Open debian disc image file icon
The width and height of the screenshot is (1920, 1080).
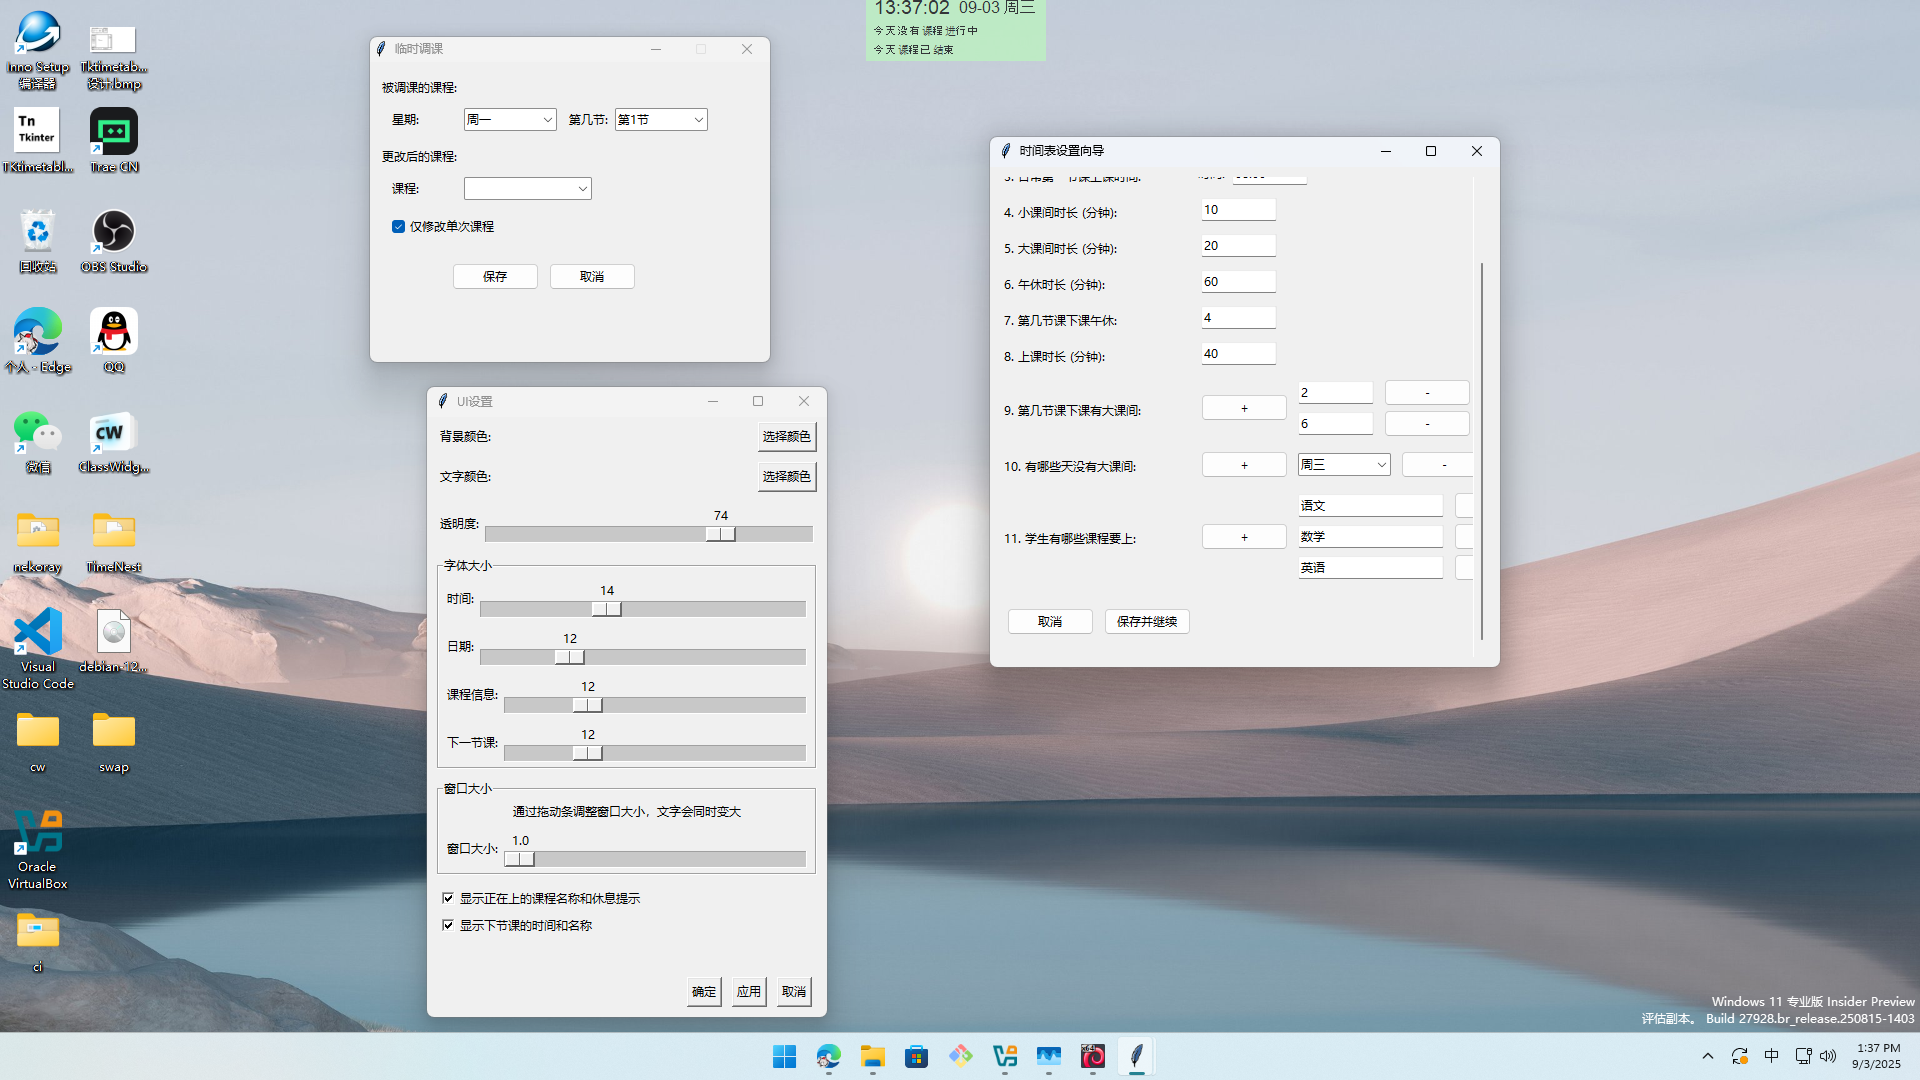pyautogui.click(x=114, y=641)
